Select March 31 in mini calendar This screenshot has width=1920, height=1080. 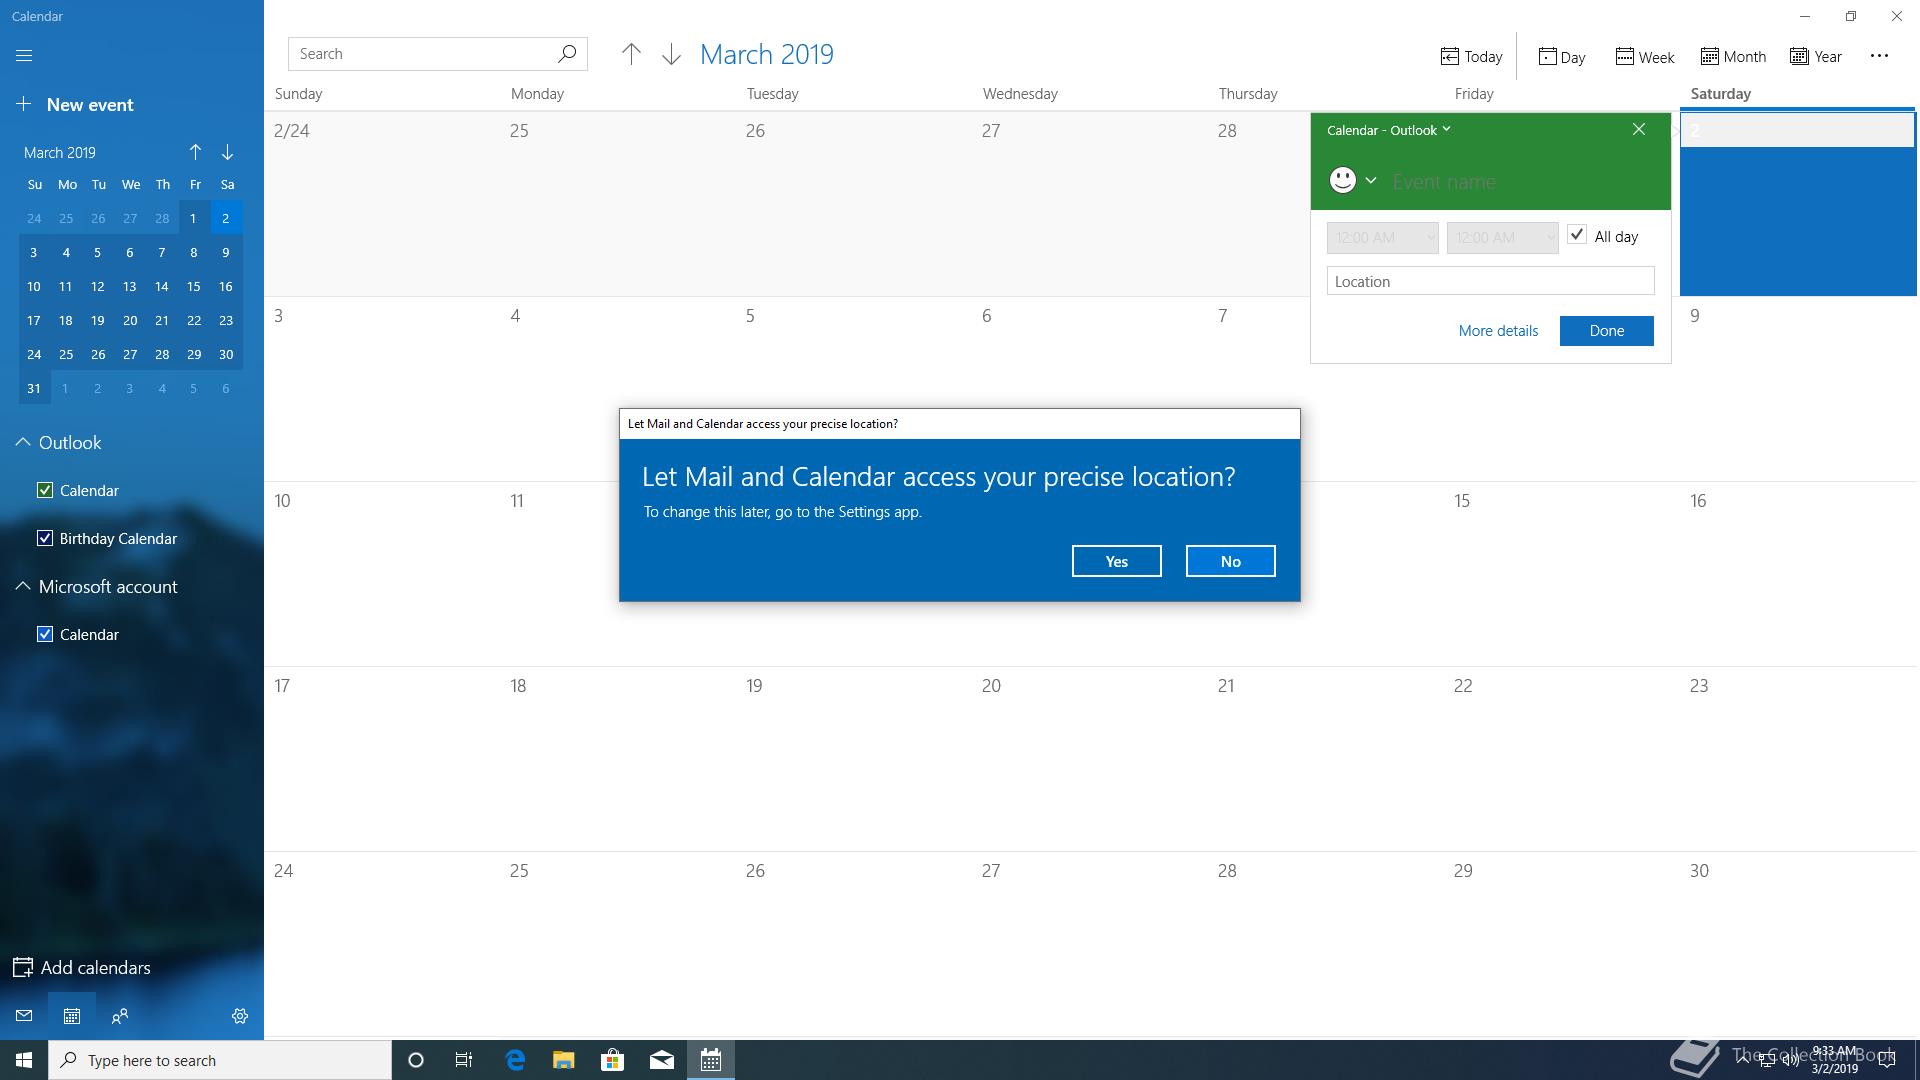click(x=34, y=388)
